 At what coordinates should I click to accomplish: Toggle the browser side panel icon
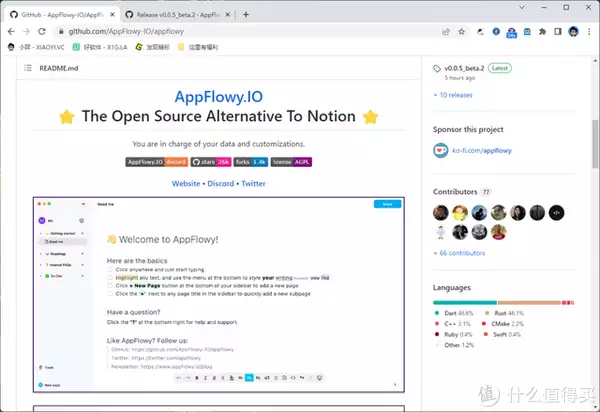click(x=558, y=32)
